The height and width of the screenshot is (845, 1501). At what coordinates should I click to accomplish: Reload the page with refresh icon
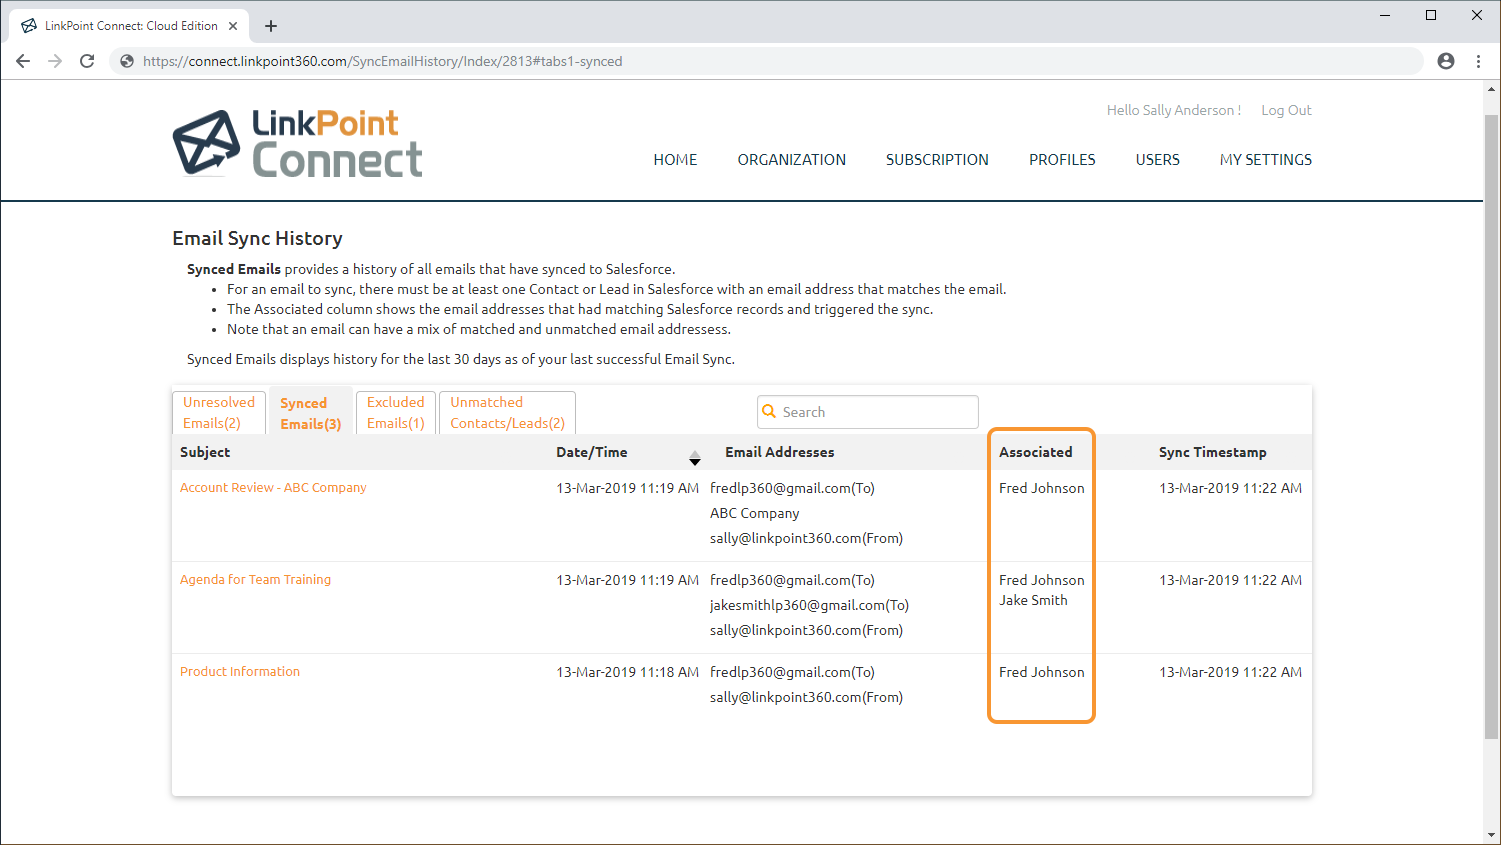[x=87, y=61]
